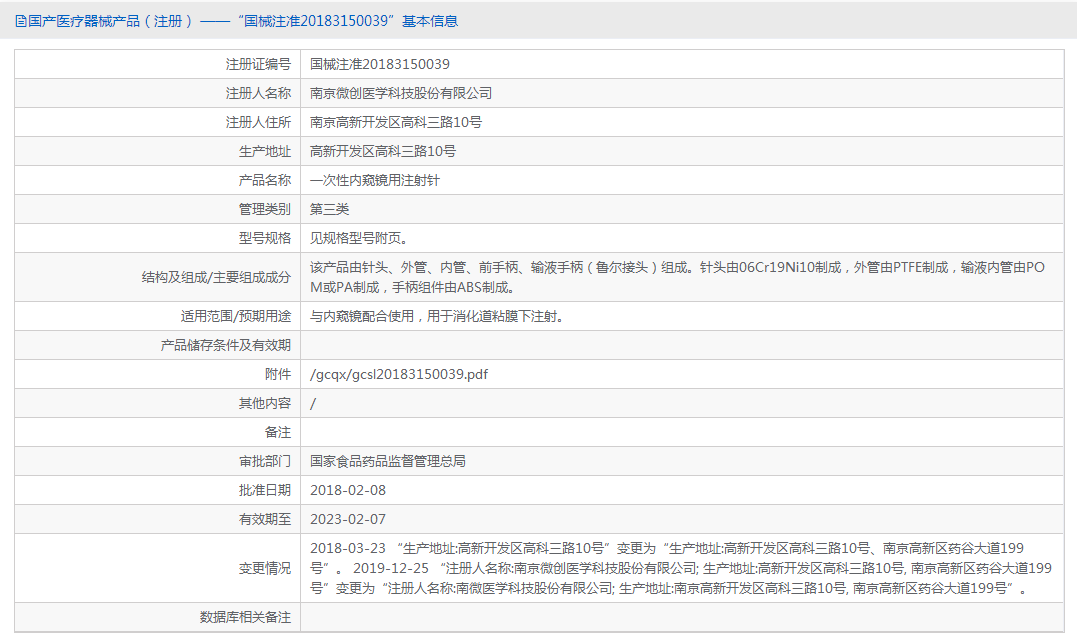Click the 产品储存条件及有效期 label
This screenshot has height=642, width=1077.
(x=226, y=345)
